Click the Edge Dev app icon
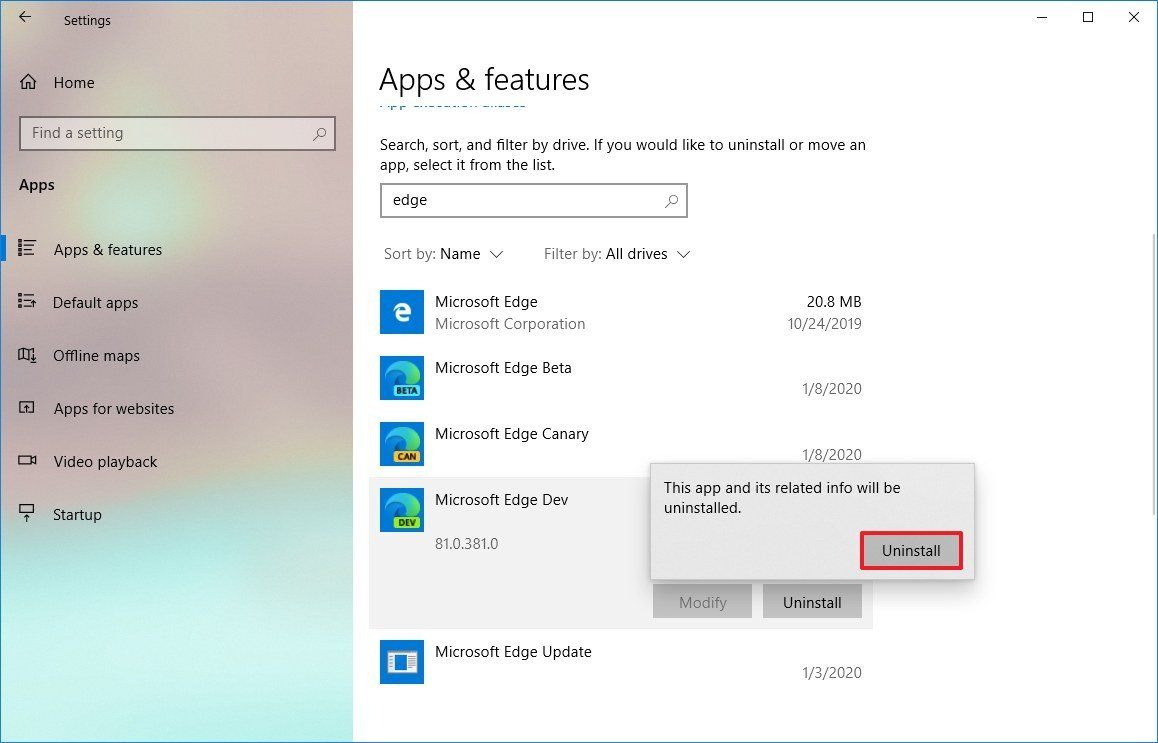 coord(402,510)
